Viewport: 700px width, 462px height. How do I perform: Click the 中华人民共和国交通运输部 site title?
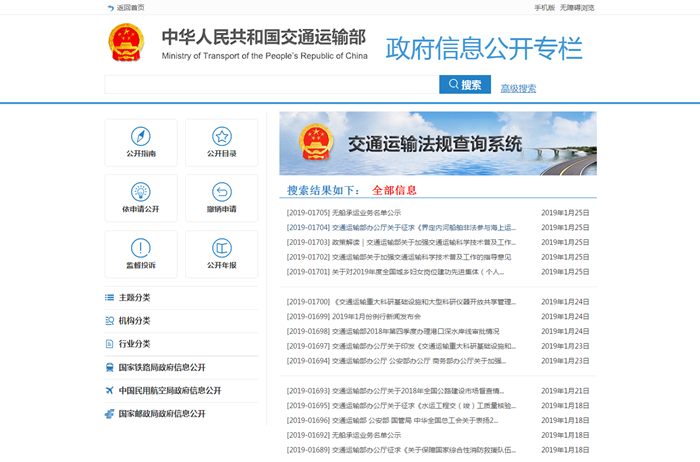264,37
